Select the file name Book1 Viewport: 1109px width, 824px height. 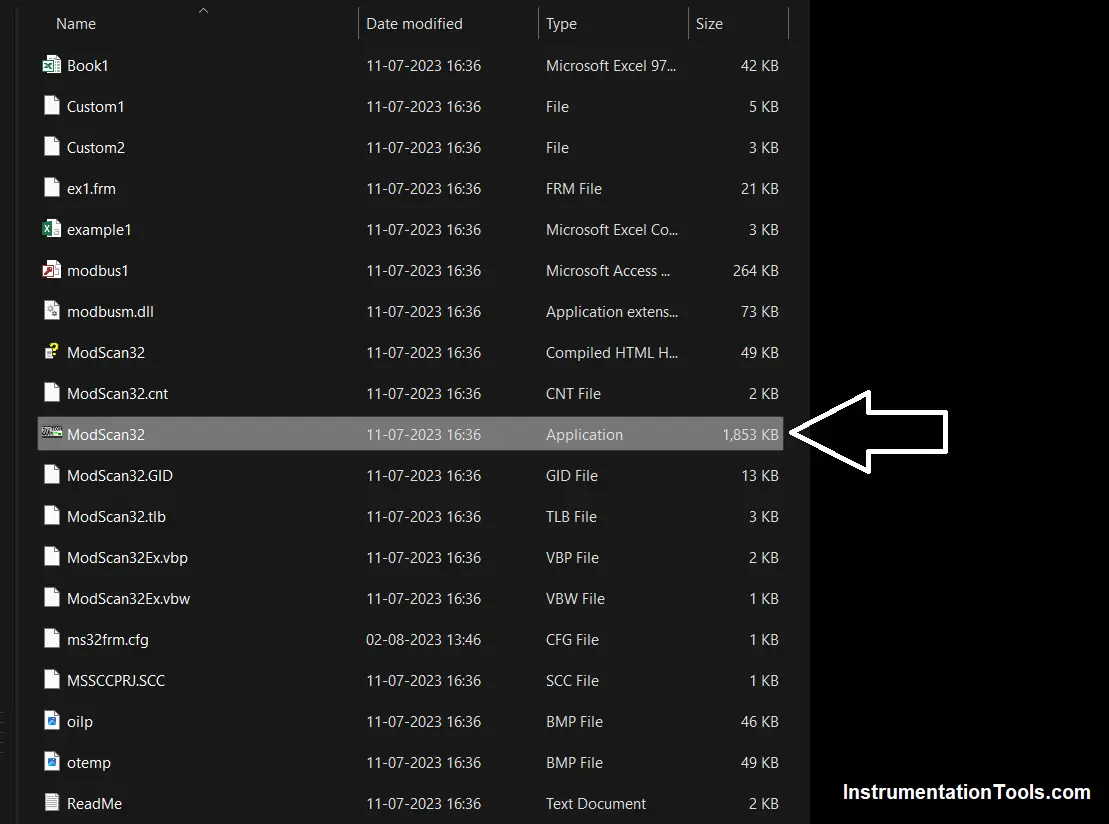88,66
